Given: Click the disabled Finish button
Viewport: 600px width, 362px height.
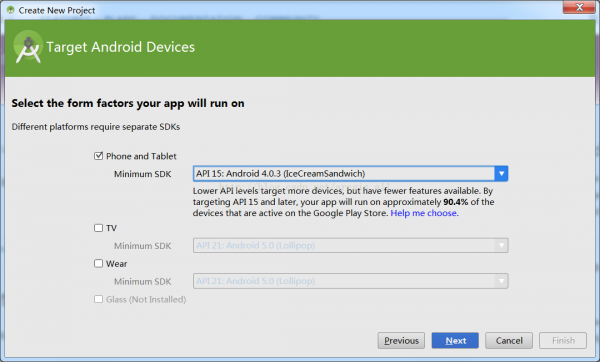Looking at the screenshot, I should click(x=563, y=340).
